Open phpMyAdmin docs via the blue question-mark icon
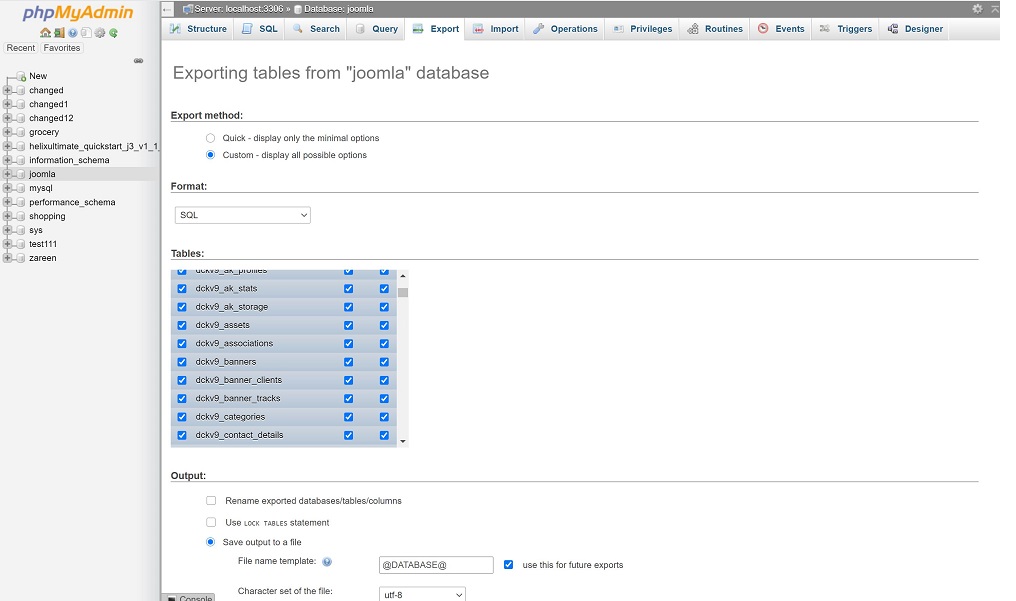1016x601 pixels. [73, 32]
